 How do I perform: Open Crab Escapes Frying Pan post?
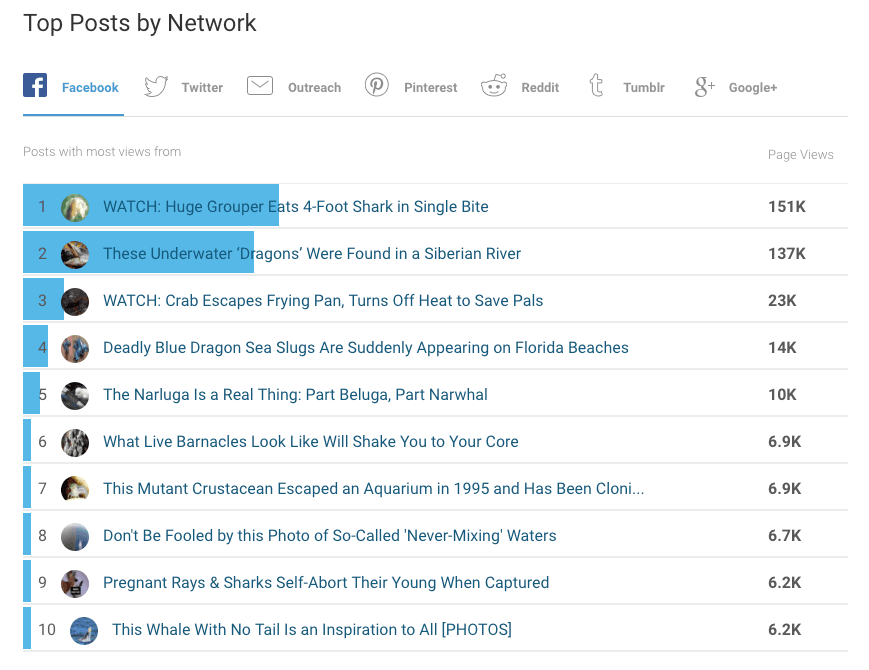[323, 301]
